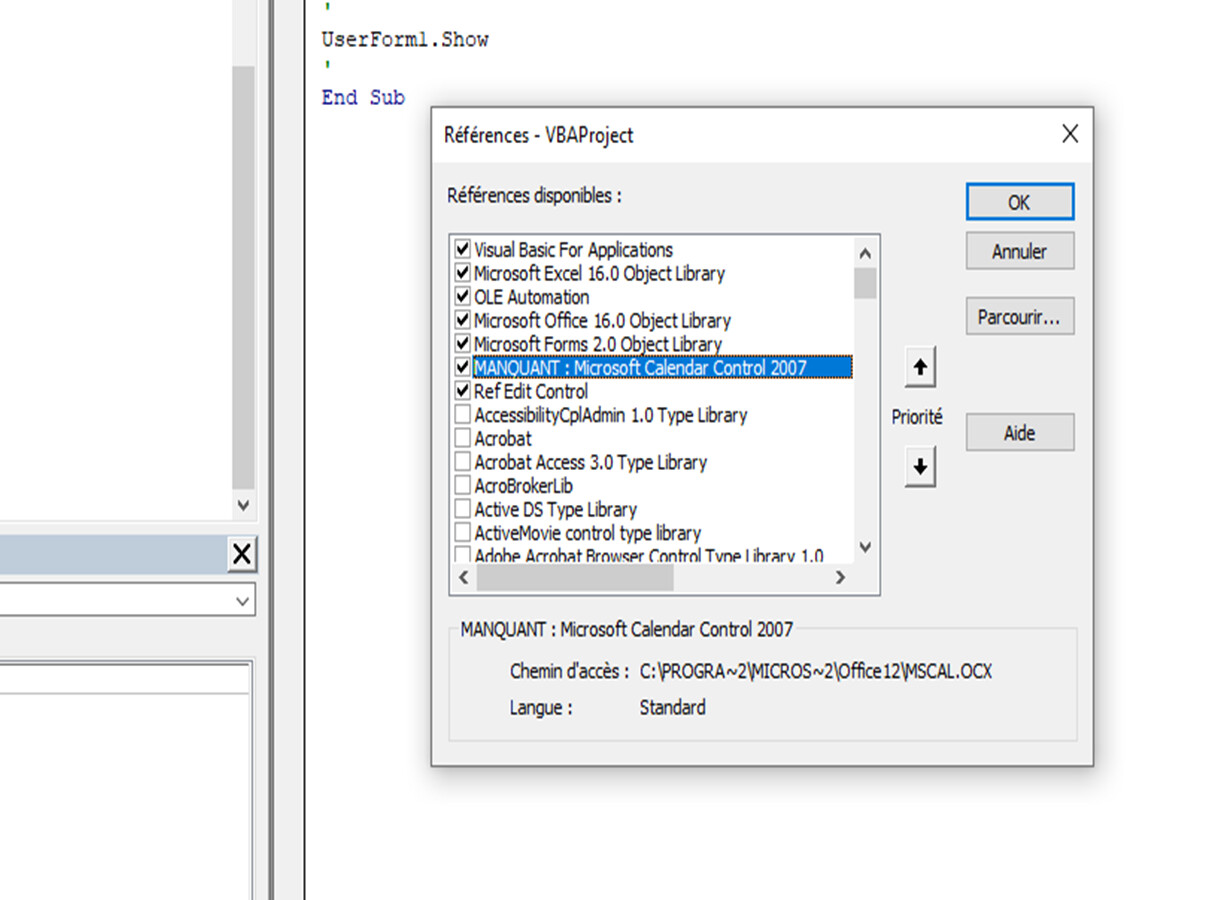Open Parcourir... to browse for a reference
Image resolution: width=1230 pixels, height=900 pixels.
pos(1019,317)
